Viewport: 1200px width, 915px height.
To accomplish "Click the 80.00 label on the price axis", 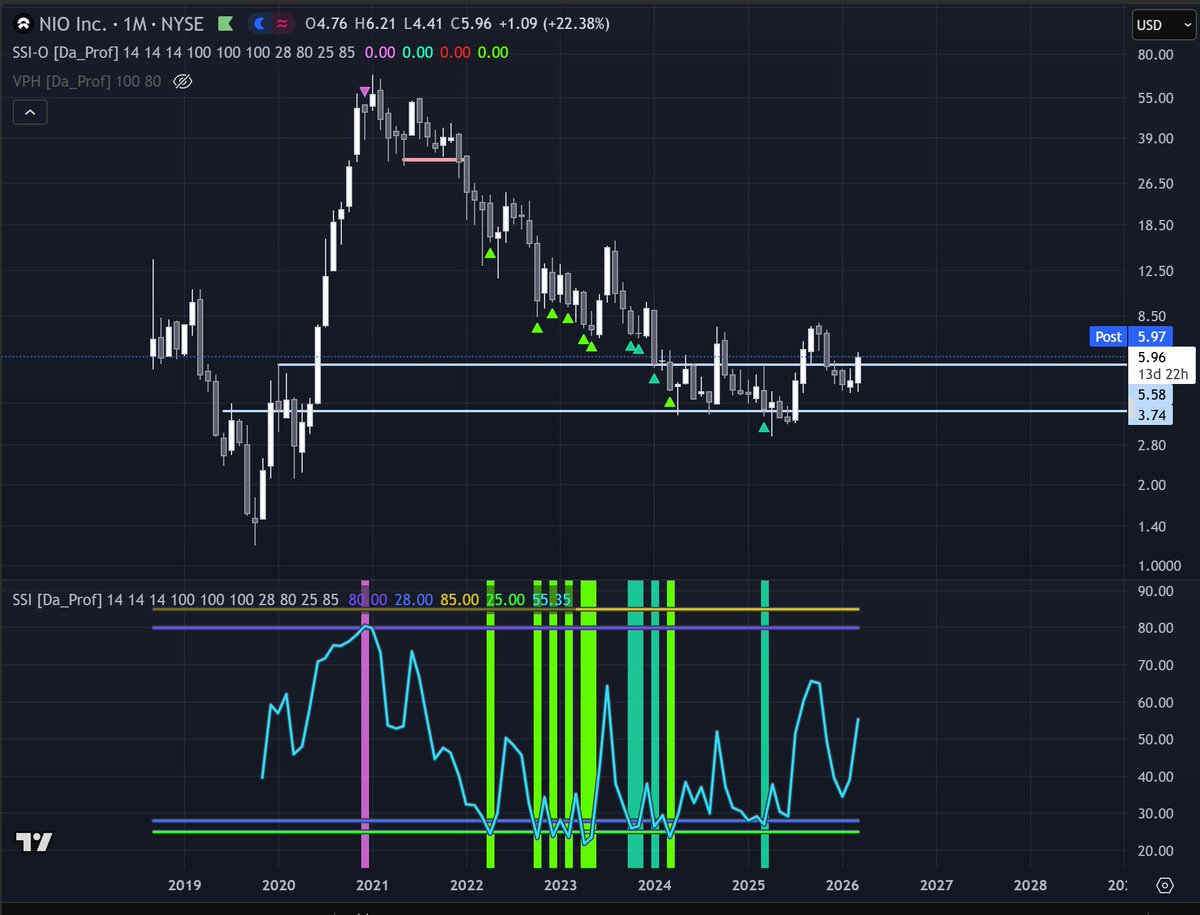I will point(1155,54).
